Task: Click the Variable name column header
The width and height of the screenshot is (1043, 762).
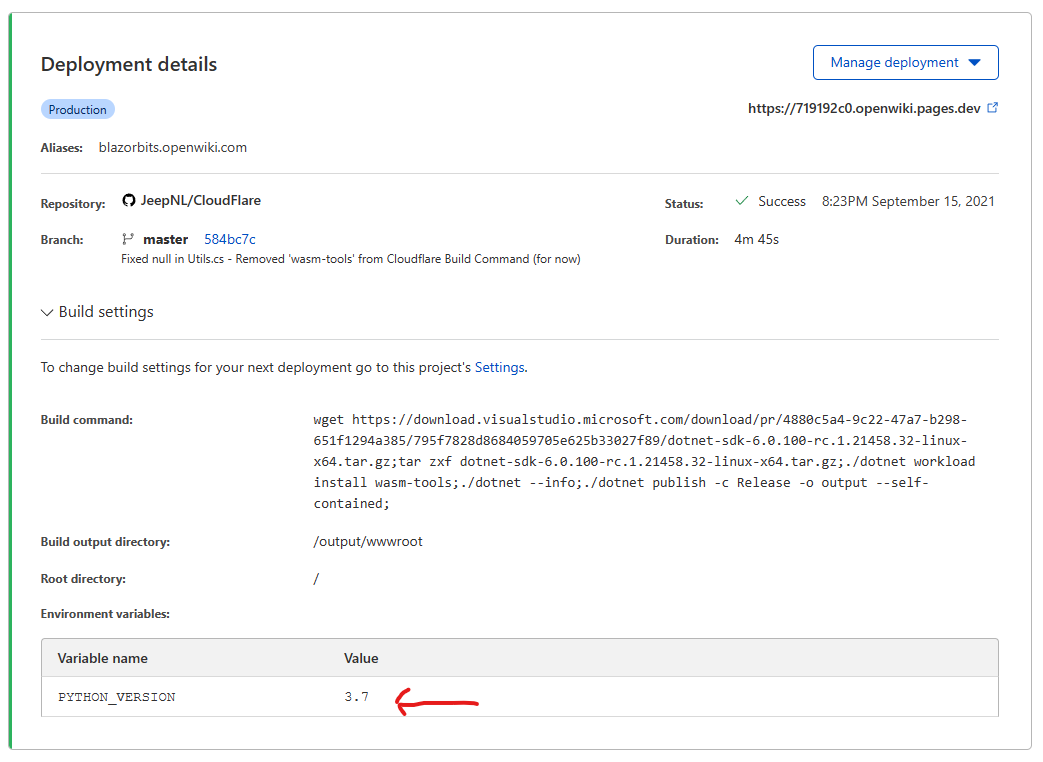Action: point(102,658)
